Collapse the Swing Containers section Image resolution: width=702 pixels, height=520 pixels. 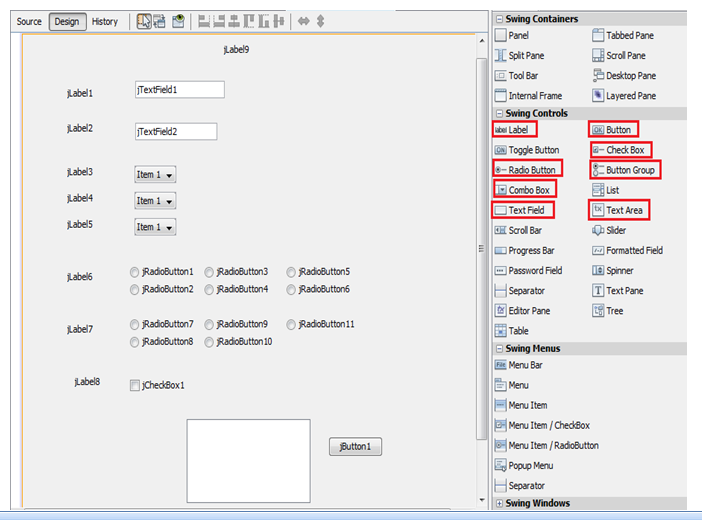click(499, 19)
